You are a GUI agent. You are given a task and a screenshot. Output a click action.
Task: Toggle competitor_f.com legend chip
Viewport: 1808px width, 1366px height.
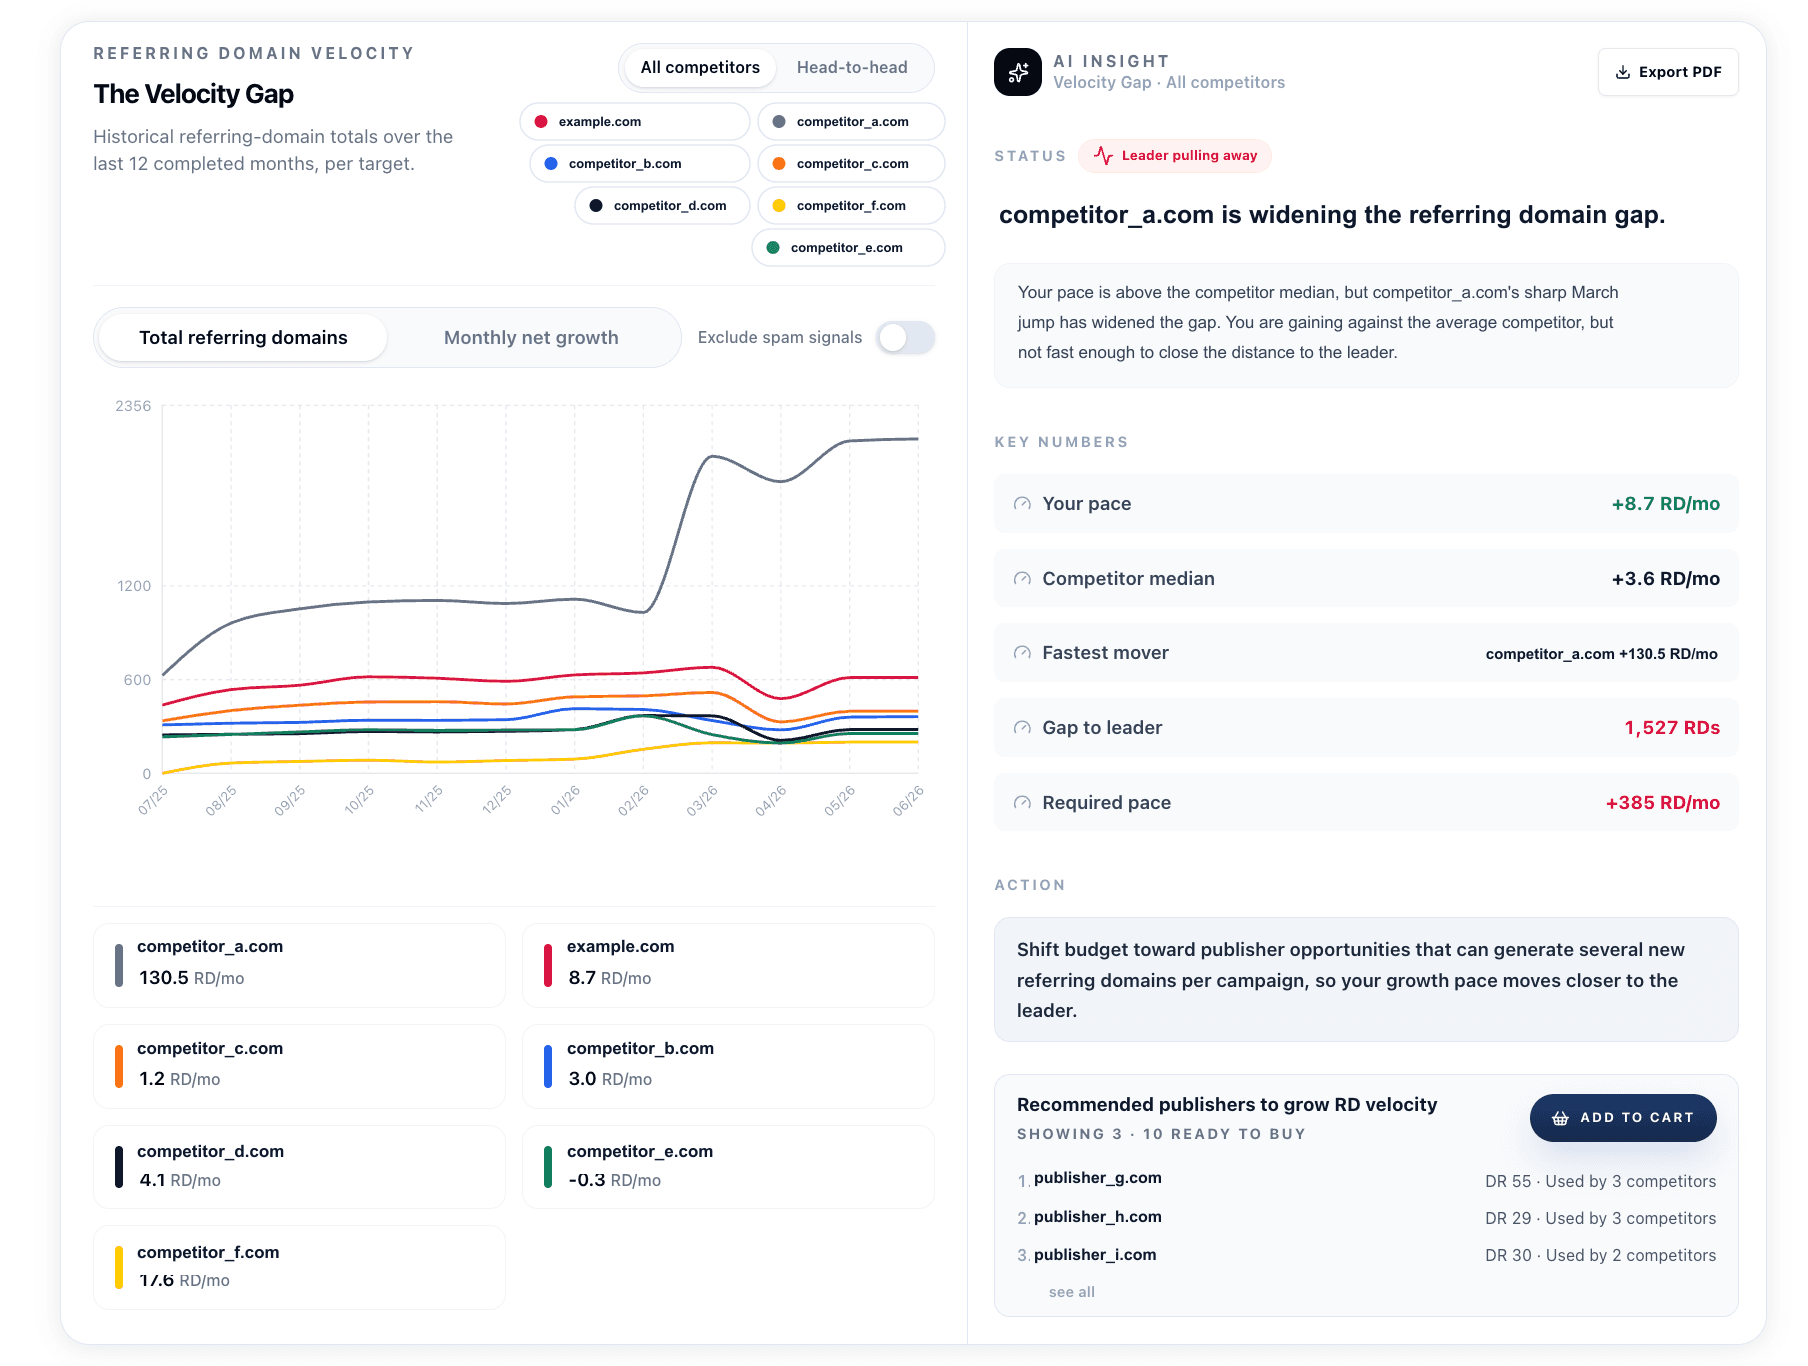851,206
